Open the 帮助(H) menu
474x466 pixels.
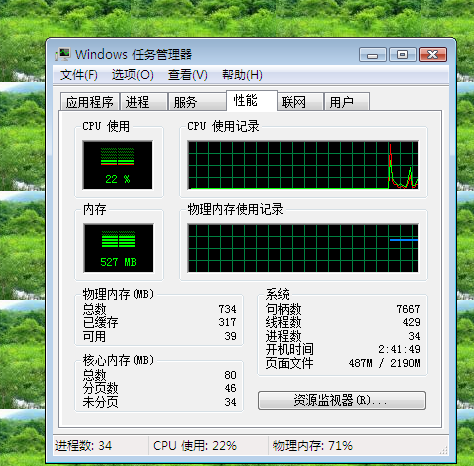[242, 75]
